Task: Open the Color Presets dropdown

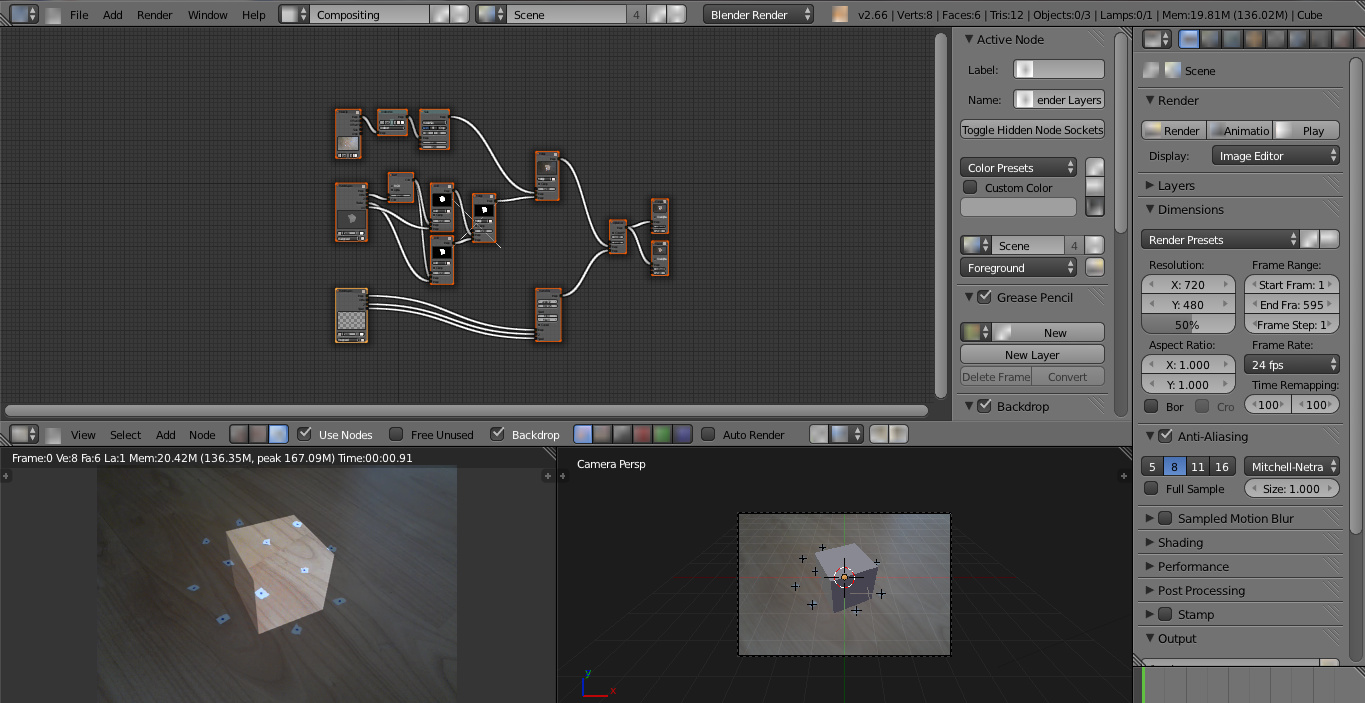Action: click(x=1019, y=168)
